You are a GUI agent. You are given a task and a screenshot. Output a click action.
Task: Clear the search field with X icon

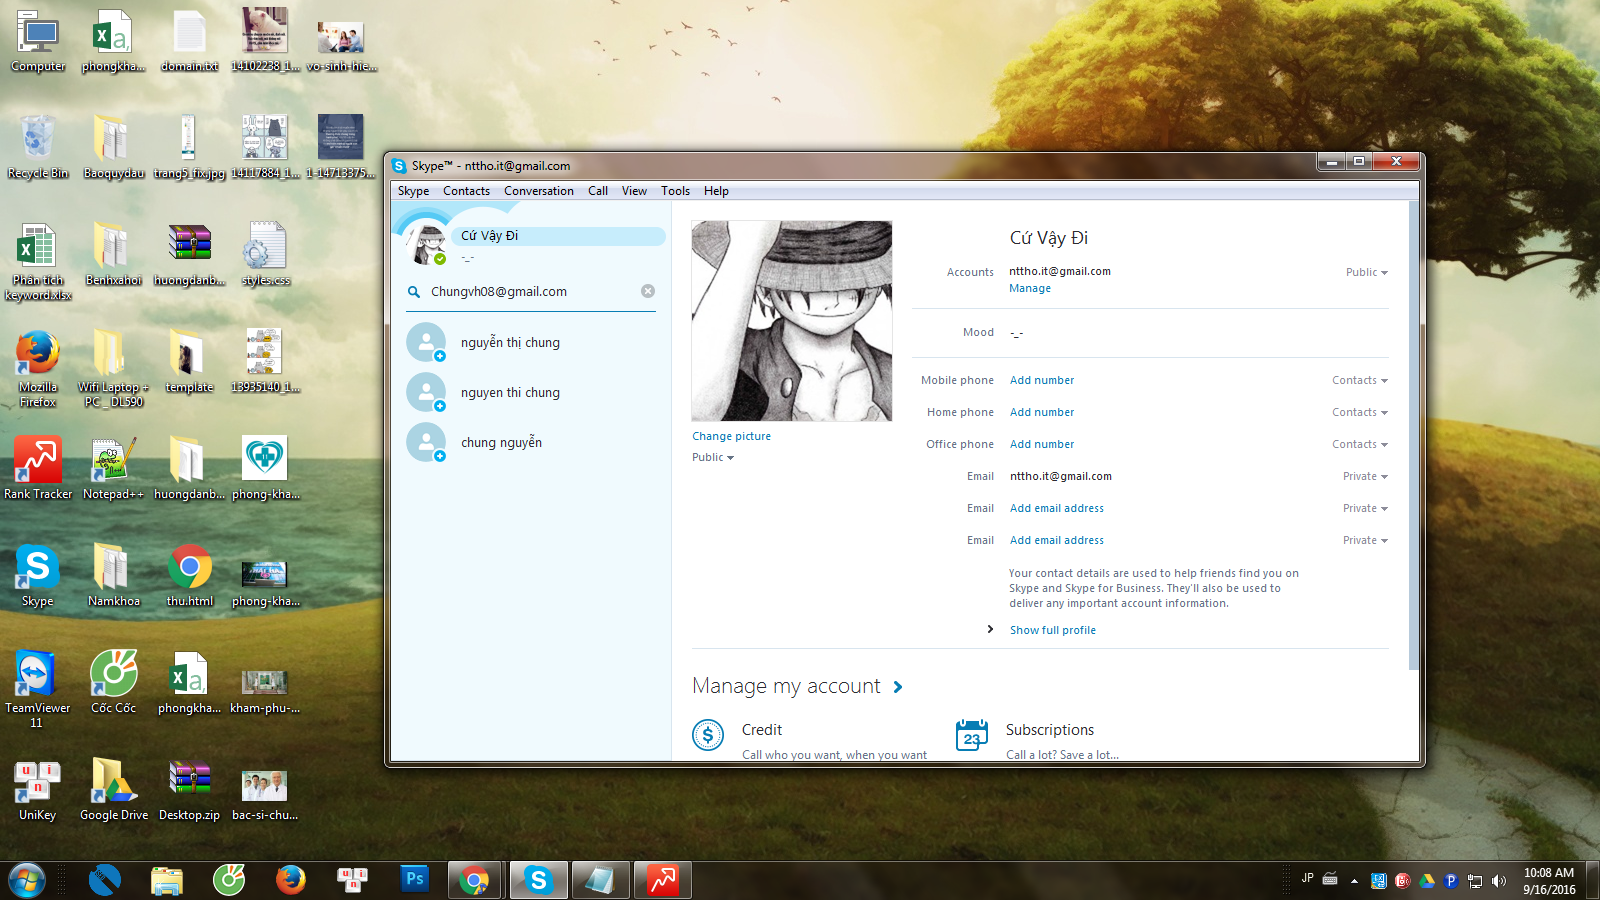click(x=648, y=291)
